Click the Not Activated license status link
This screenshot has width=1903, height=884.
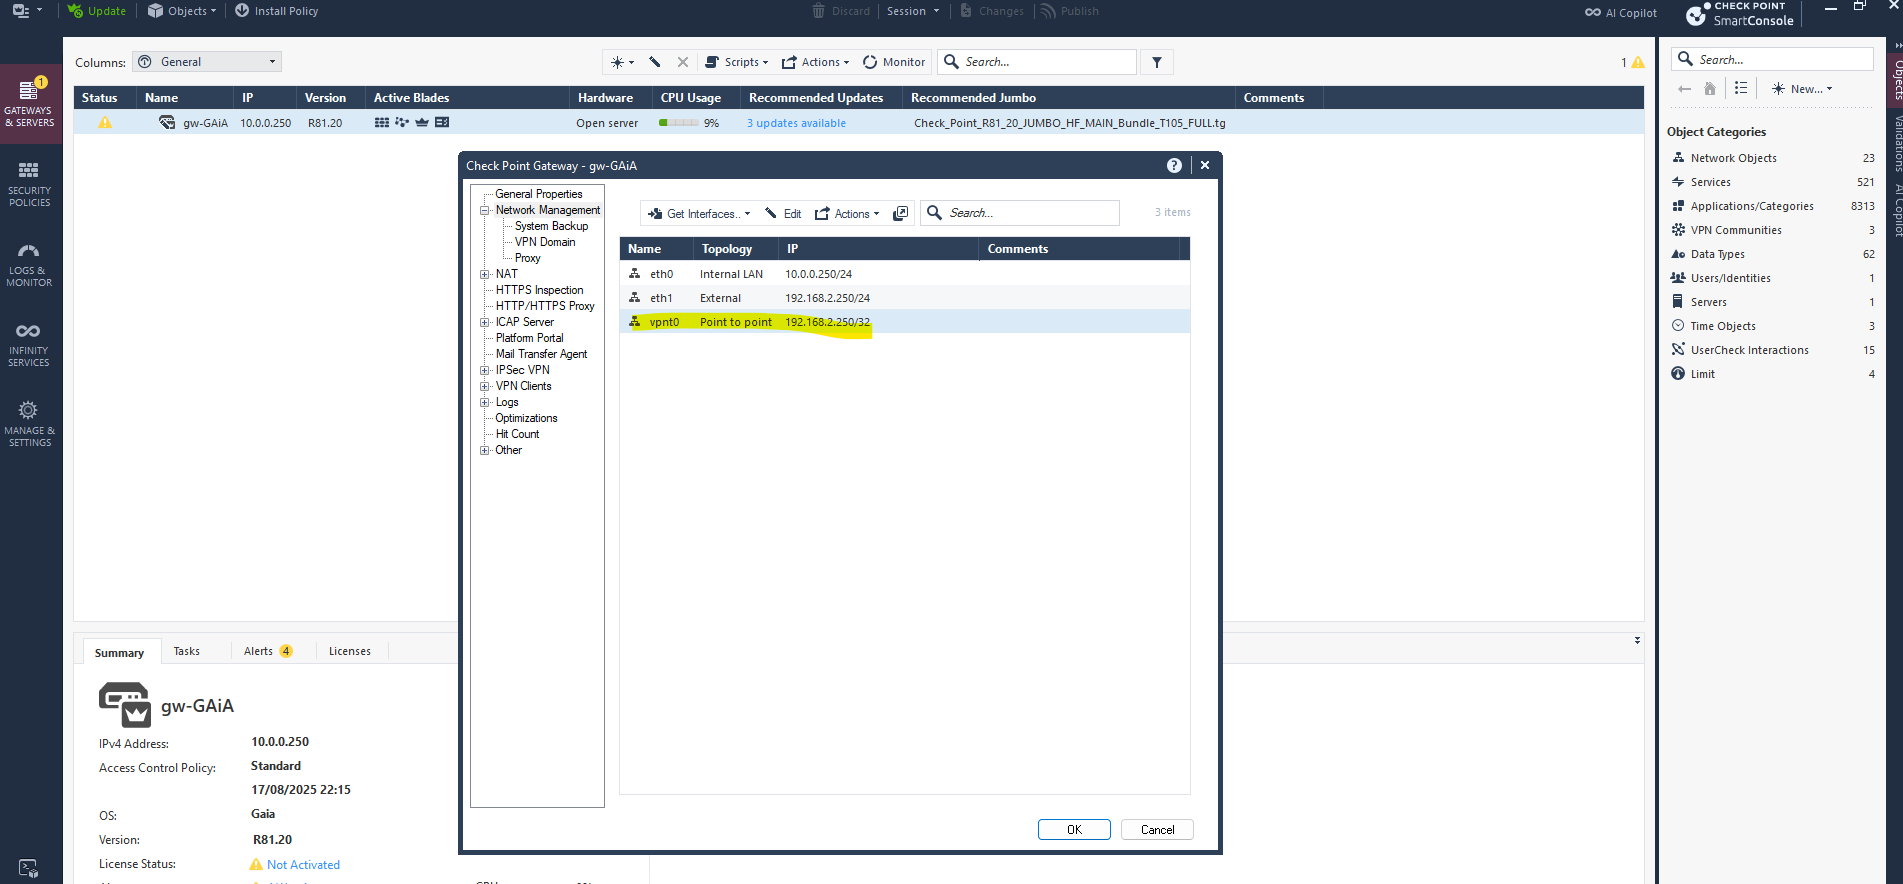(303, 865)
